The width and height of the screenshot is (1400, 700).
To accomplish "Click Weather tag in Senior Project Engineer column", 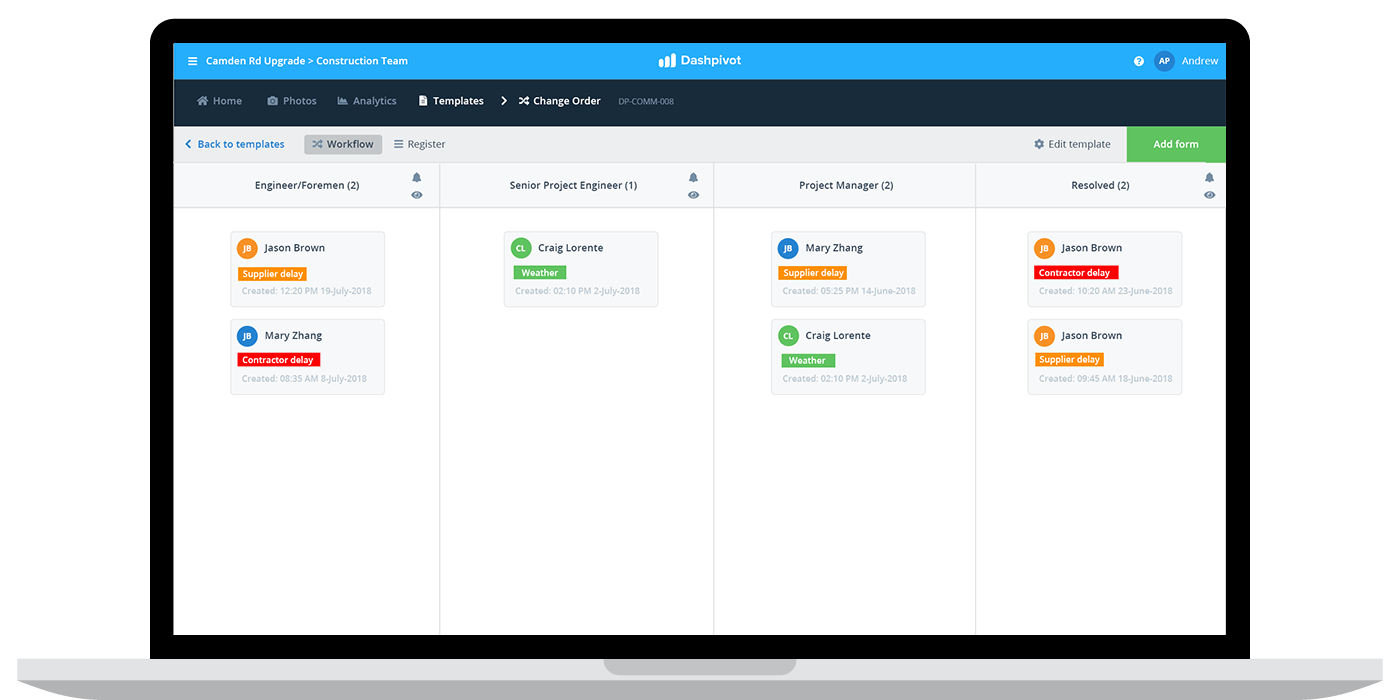I will click(540, 273).
